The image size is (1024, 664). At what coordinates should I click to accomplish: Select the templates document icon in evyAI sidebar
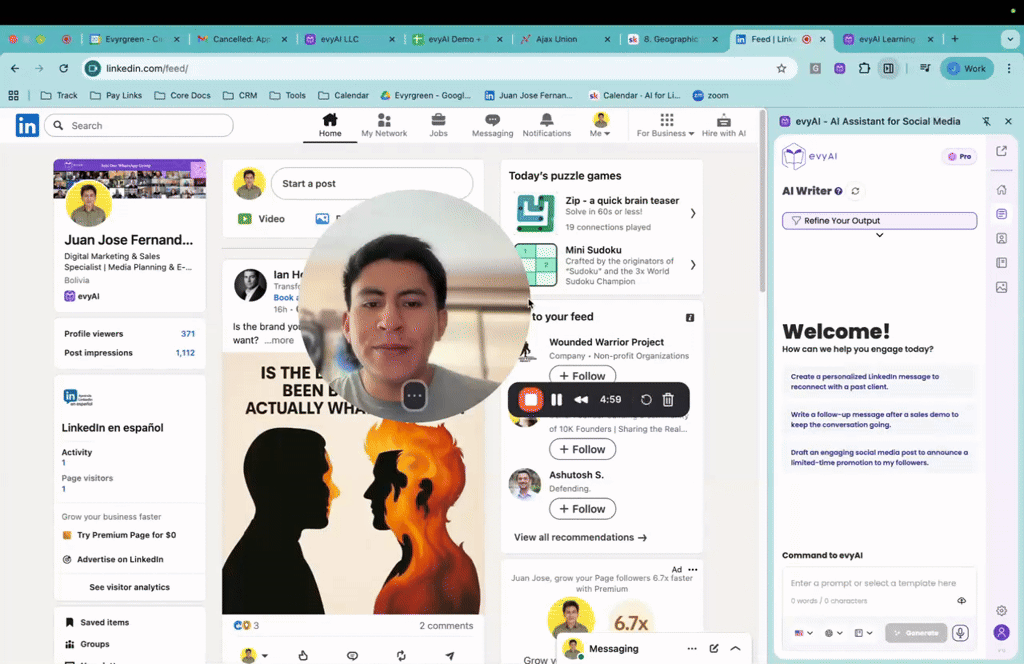pos(1000,213)
